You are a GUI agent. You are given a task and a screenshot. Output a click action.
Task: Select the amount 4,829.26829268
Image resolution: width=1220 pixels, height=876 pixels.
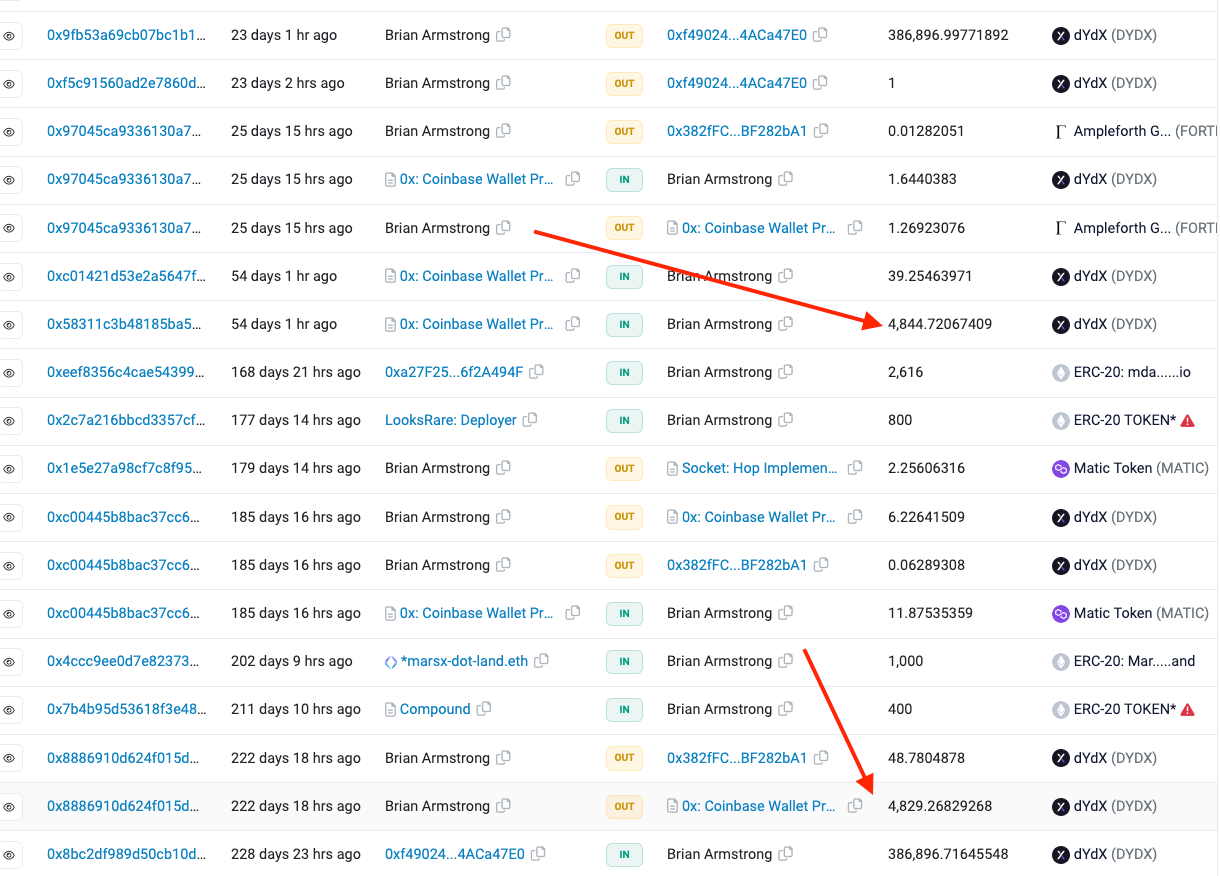click(940, 806)
